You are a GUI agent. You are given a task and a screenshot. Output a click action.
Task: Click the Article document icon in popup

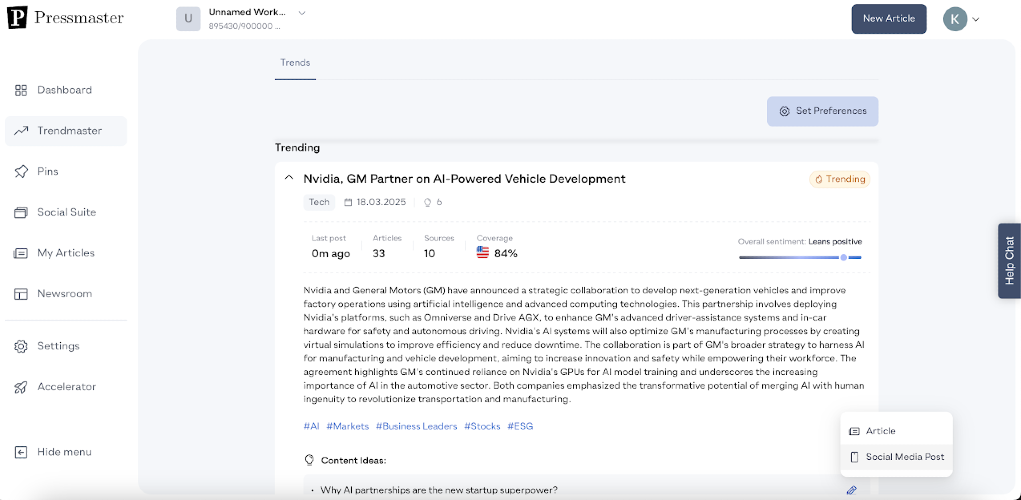[854, 431]
